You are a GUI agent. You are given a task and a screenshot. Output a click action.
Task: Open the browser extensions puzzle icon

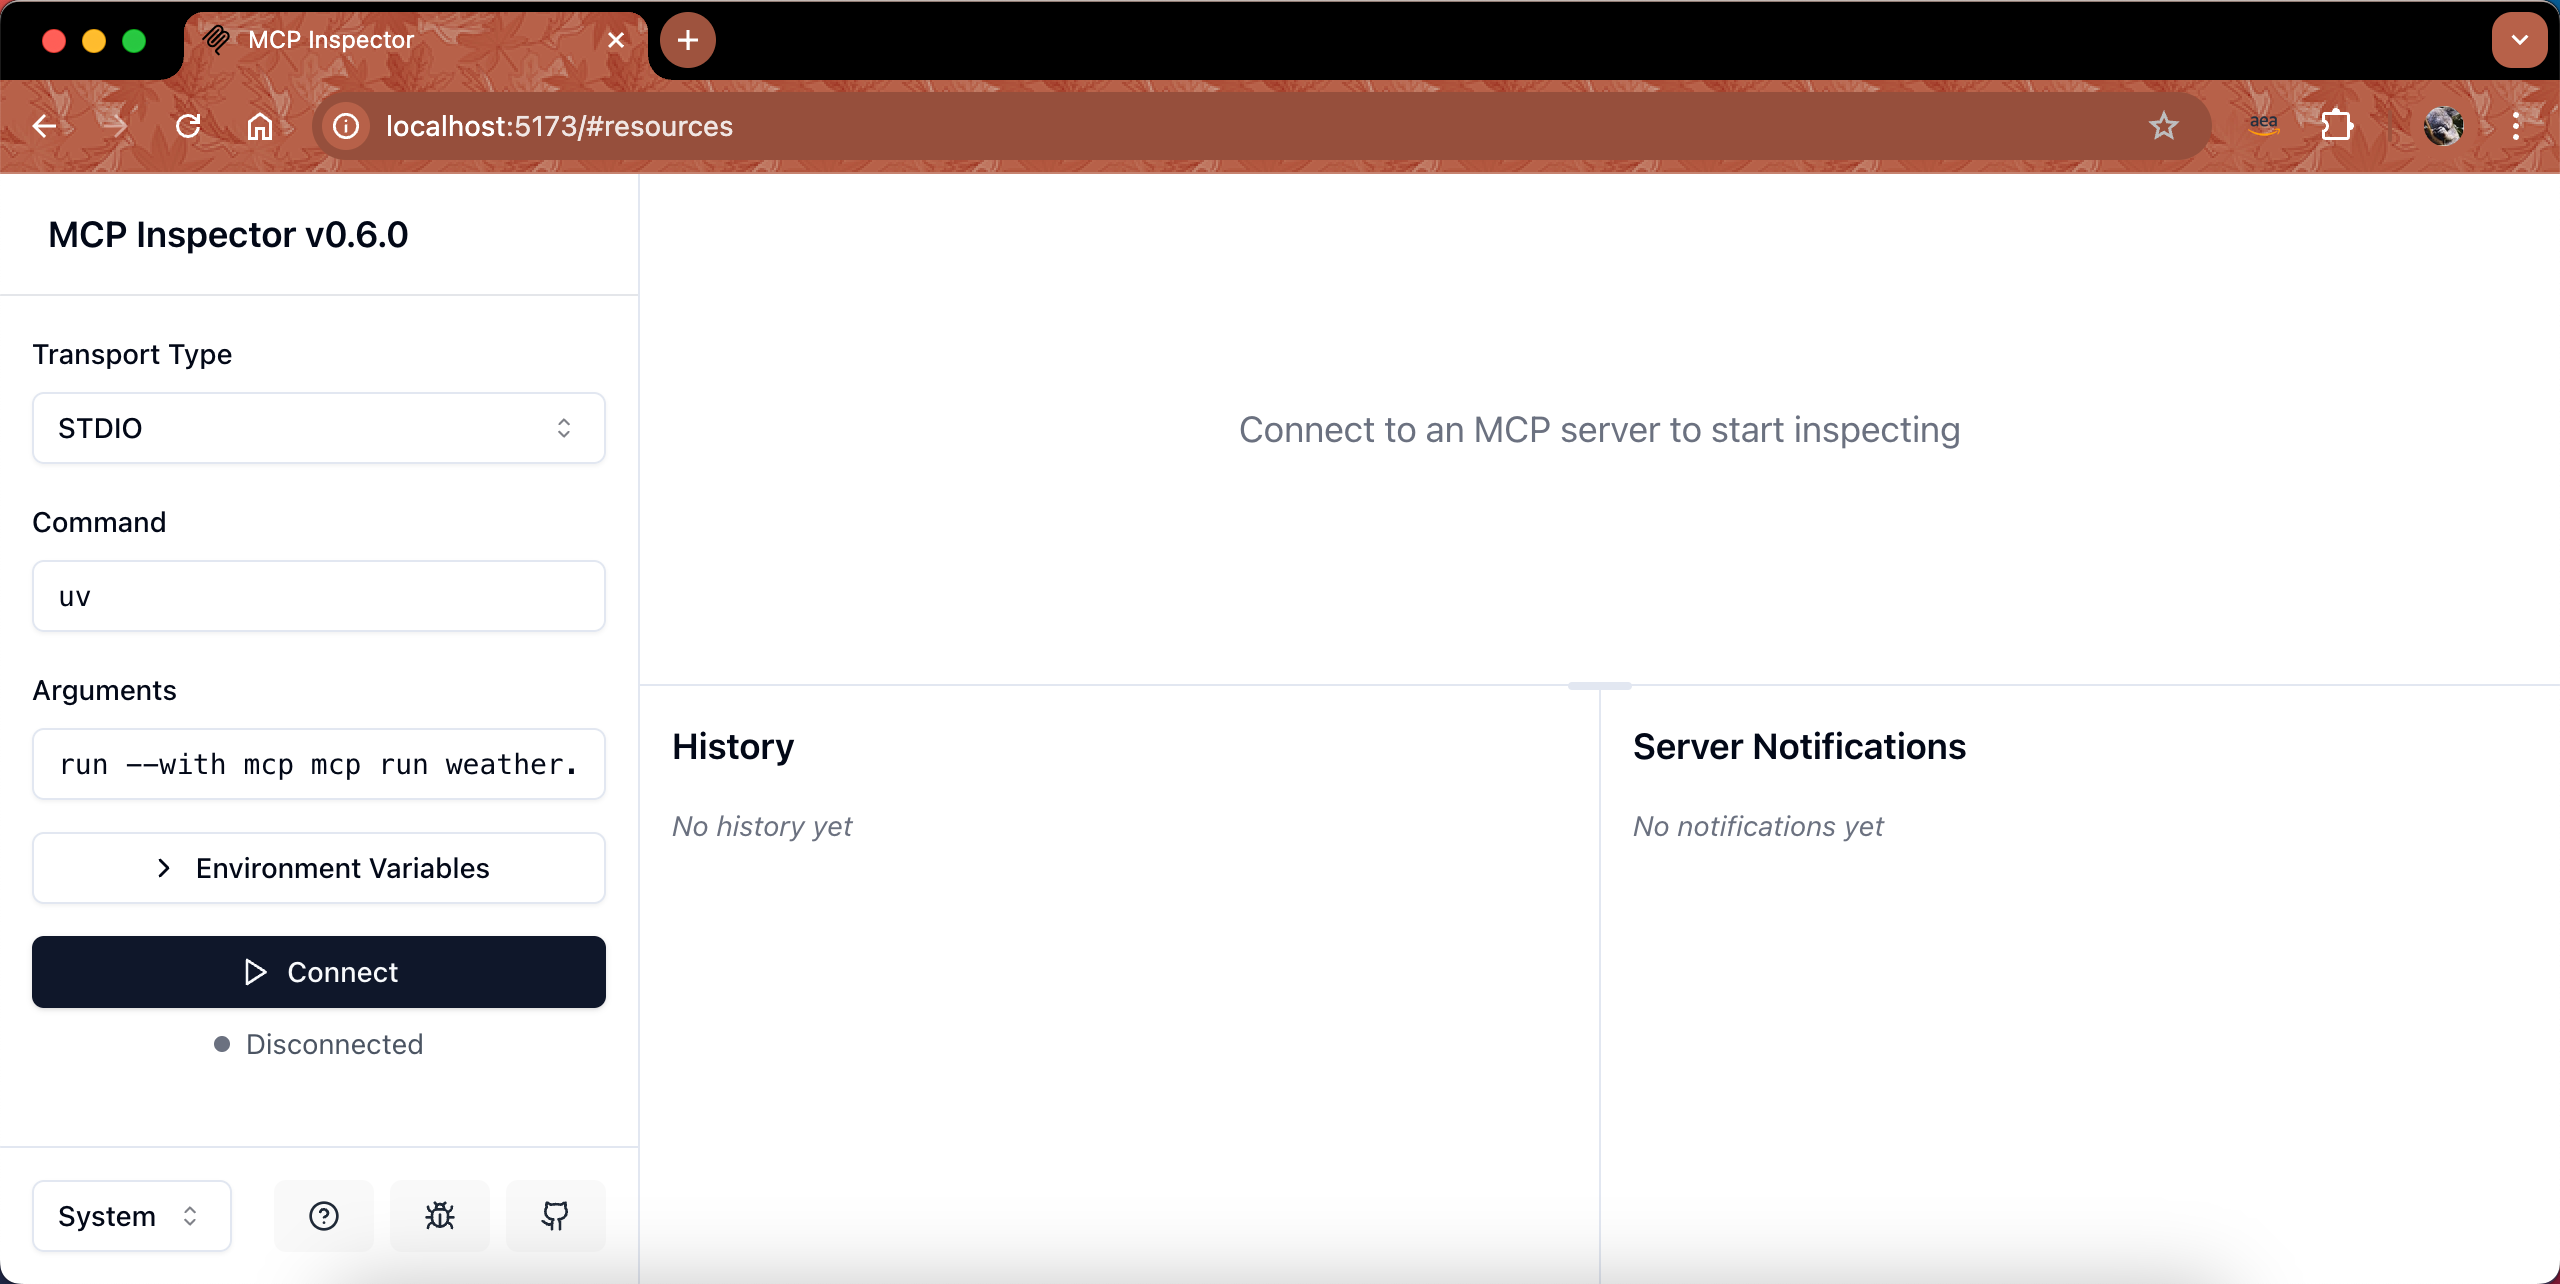click(x=2337, y=125)
